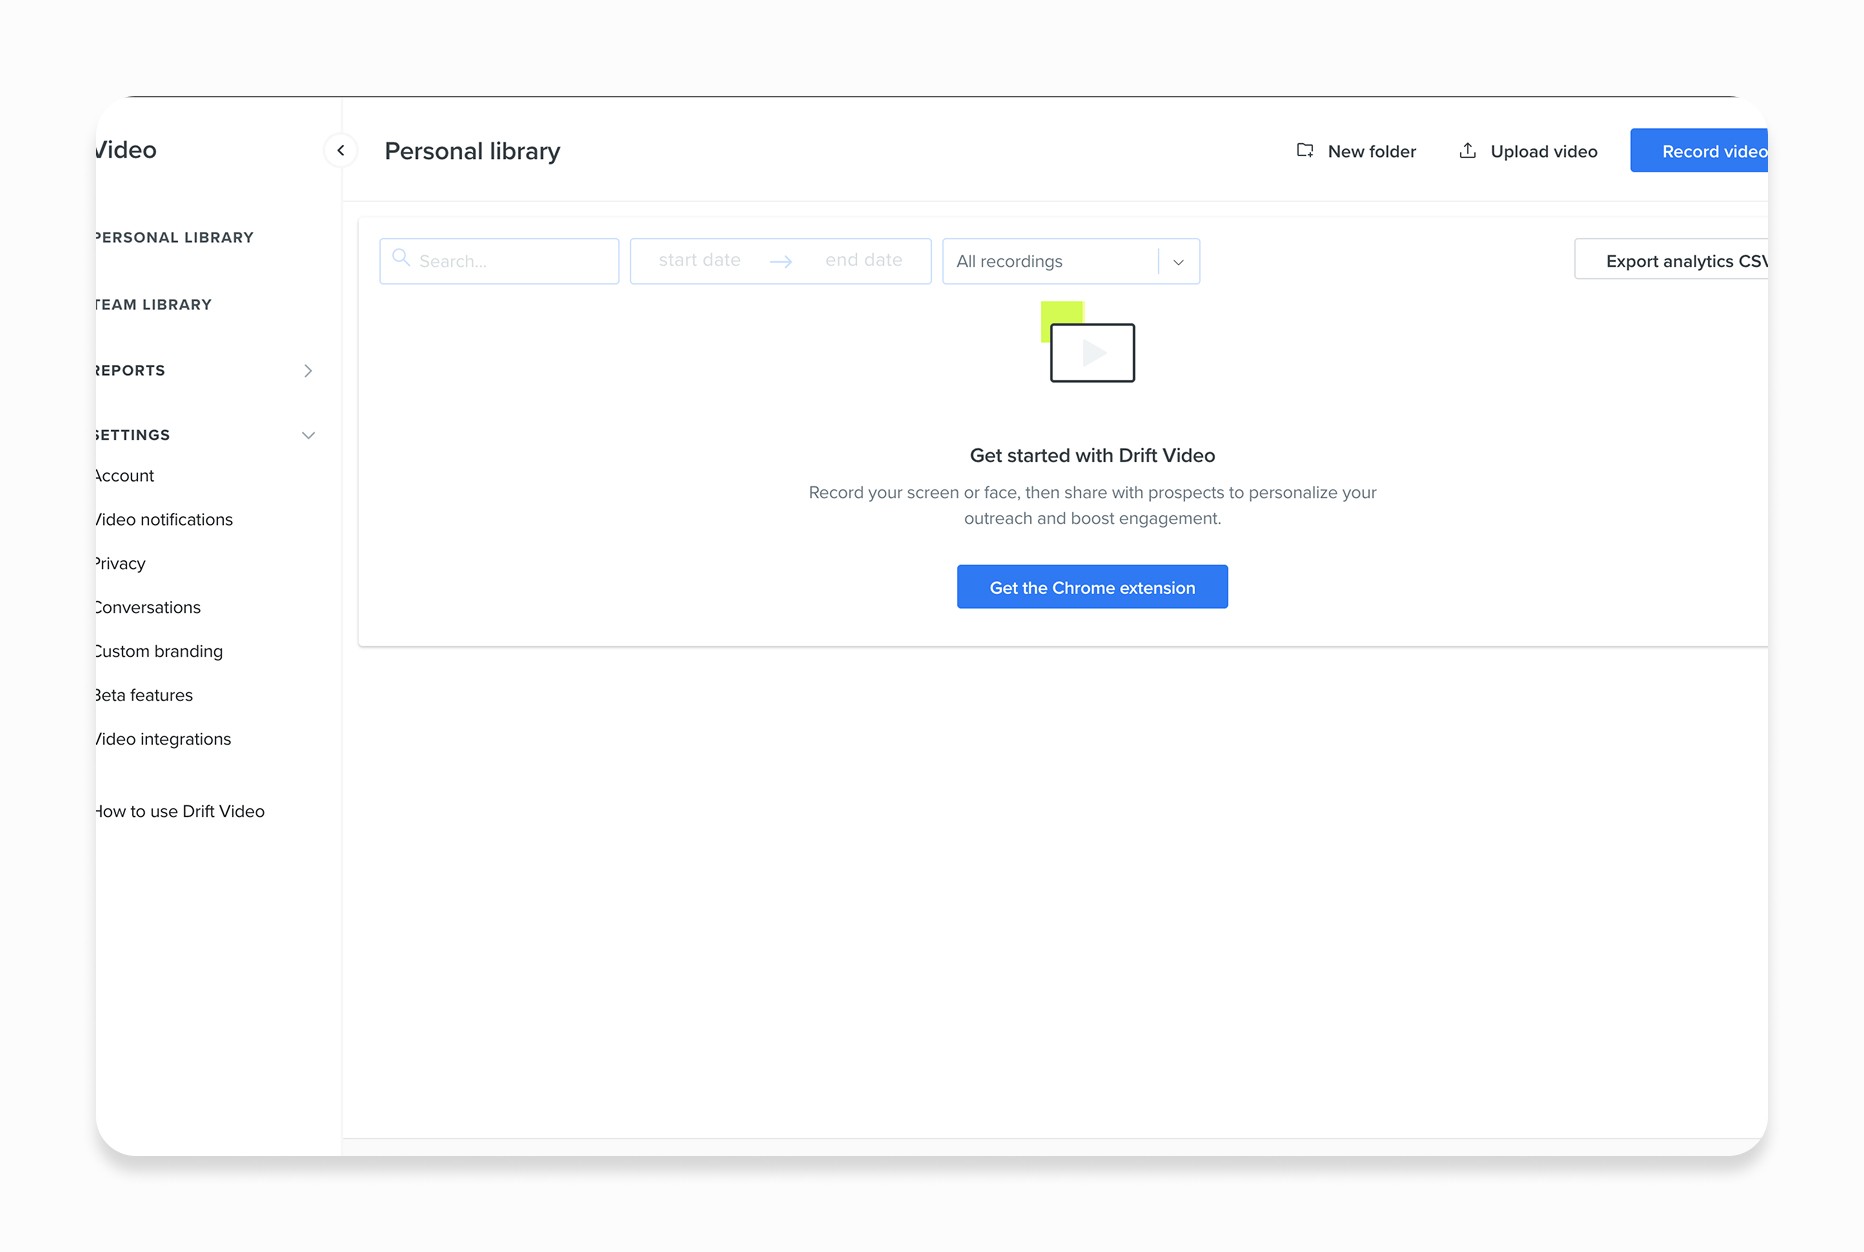The width and height of the screenshot is (1864, 1252).
Task: Click Get the Chrome extension button
Action: [x=1092, y=587]
